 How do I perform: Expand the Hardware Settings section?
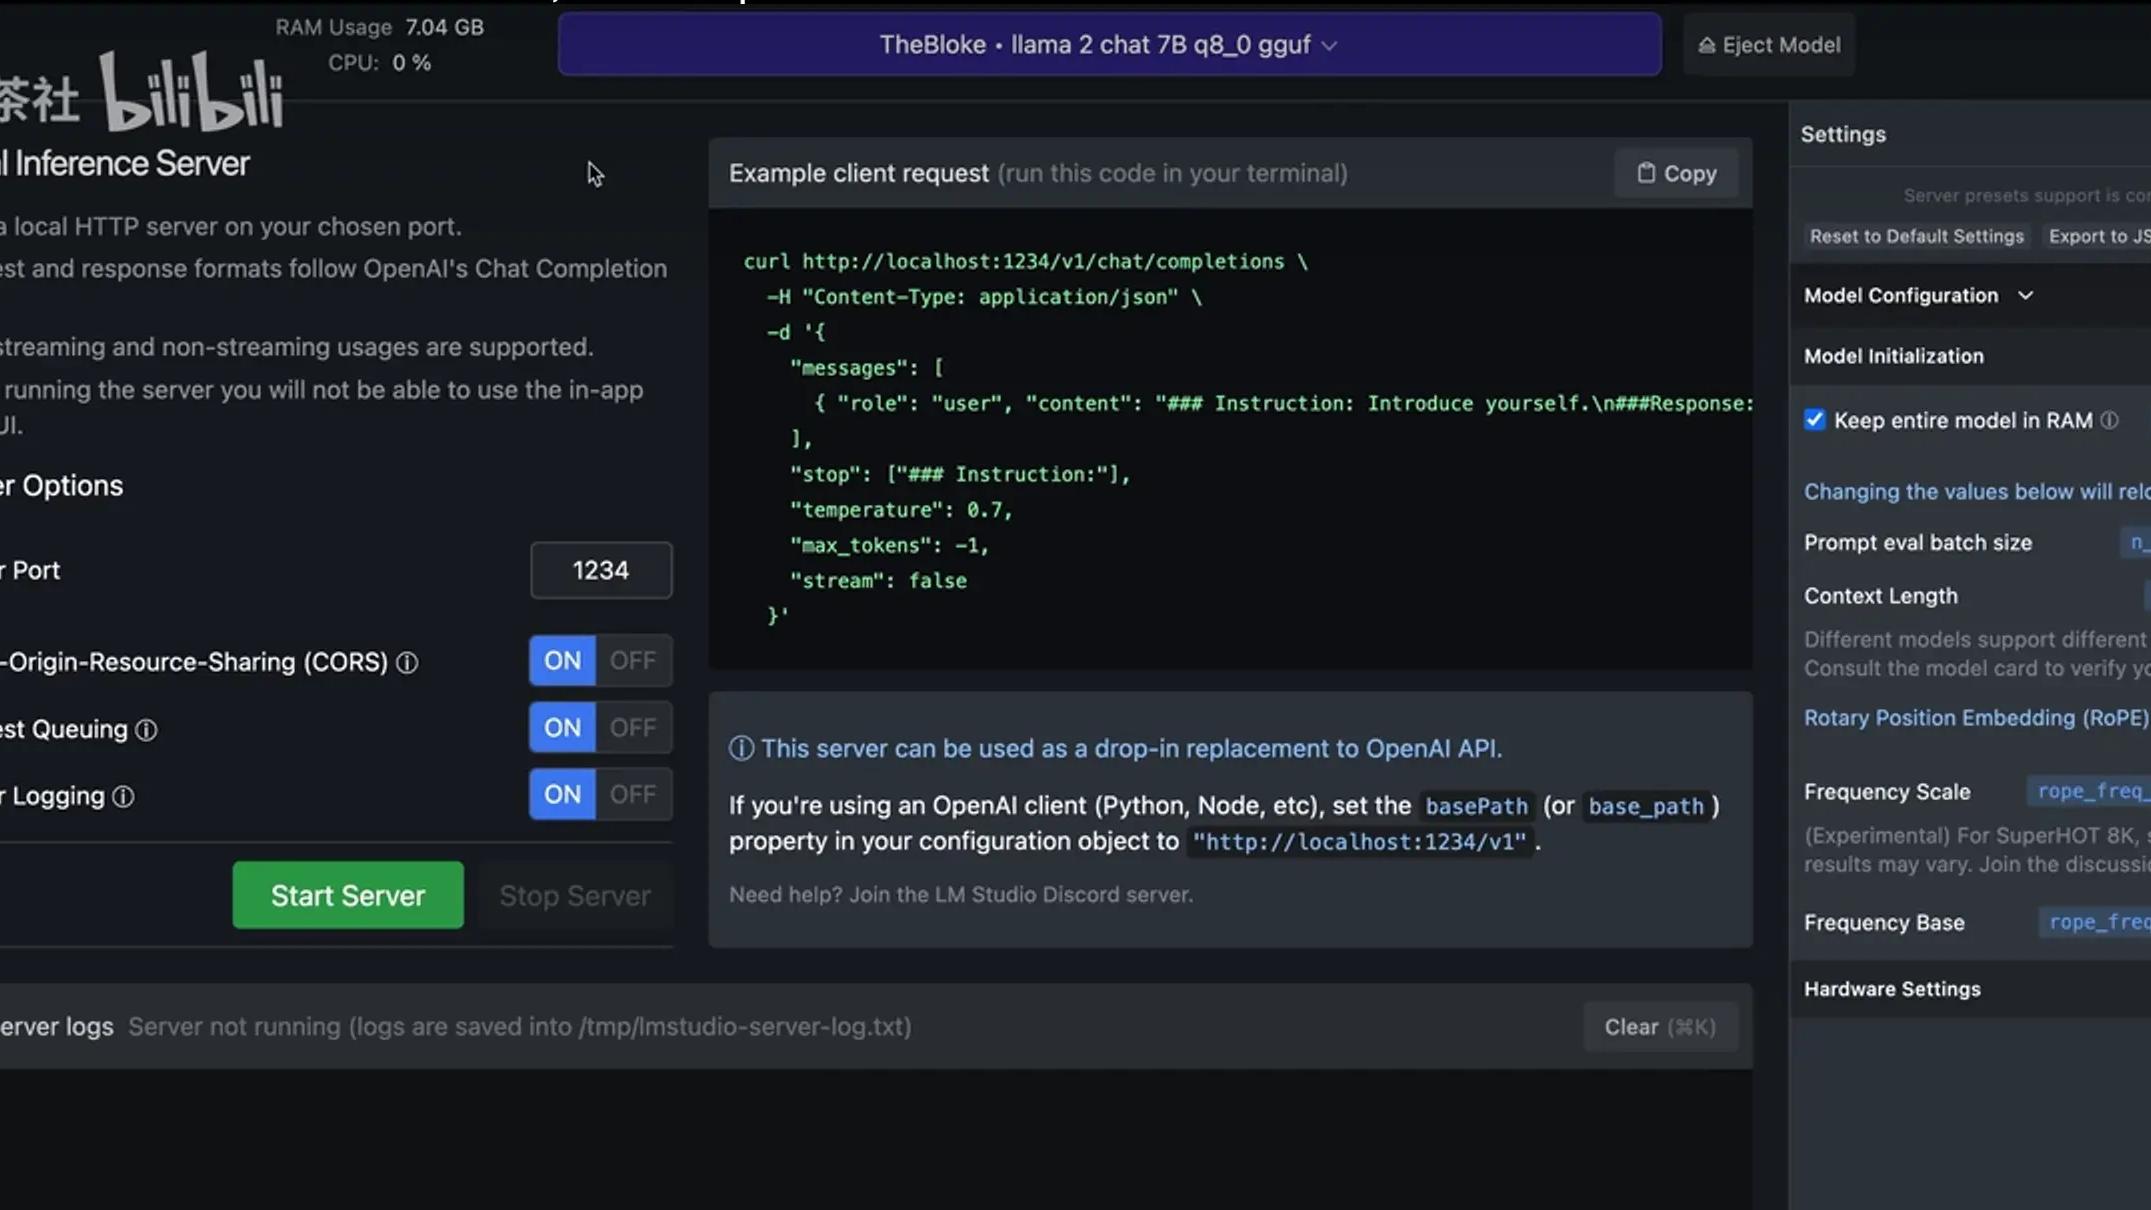click(x=1892, y=989)
